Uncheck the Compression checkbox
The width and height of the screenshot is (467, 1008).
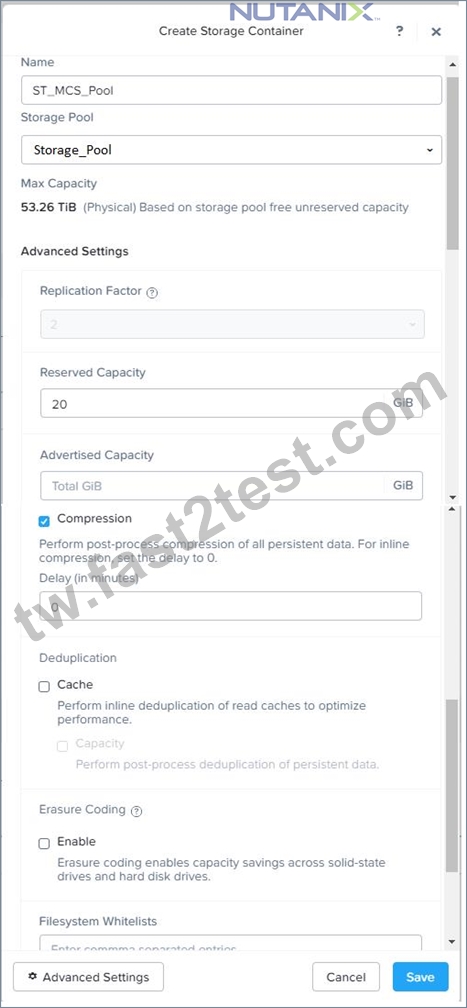coord(44,521)
